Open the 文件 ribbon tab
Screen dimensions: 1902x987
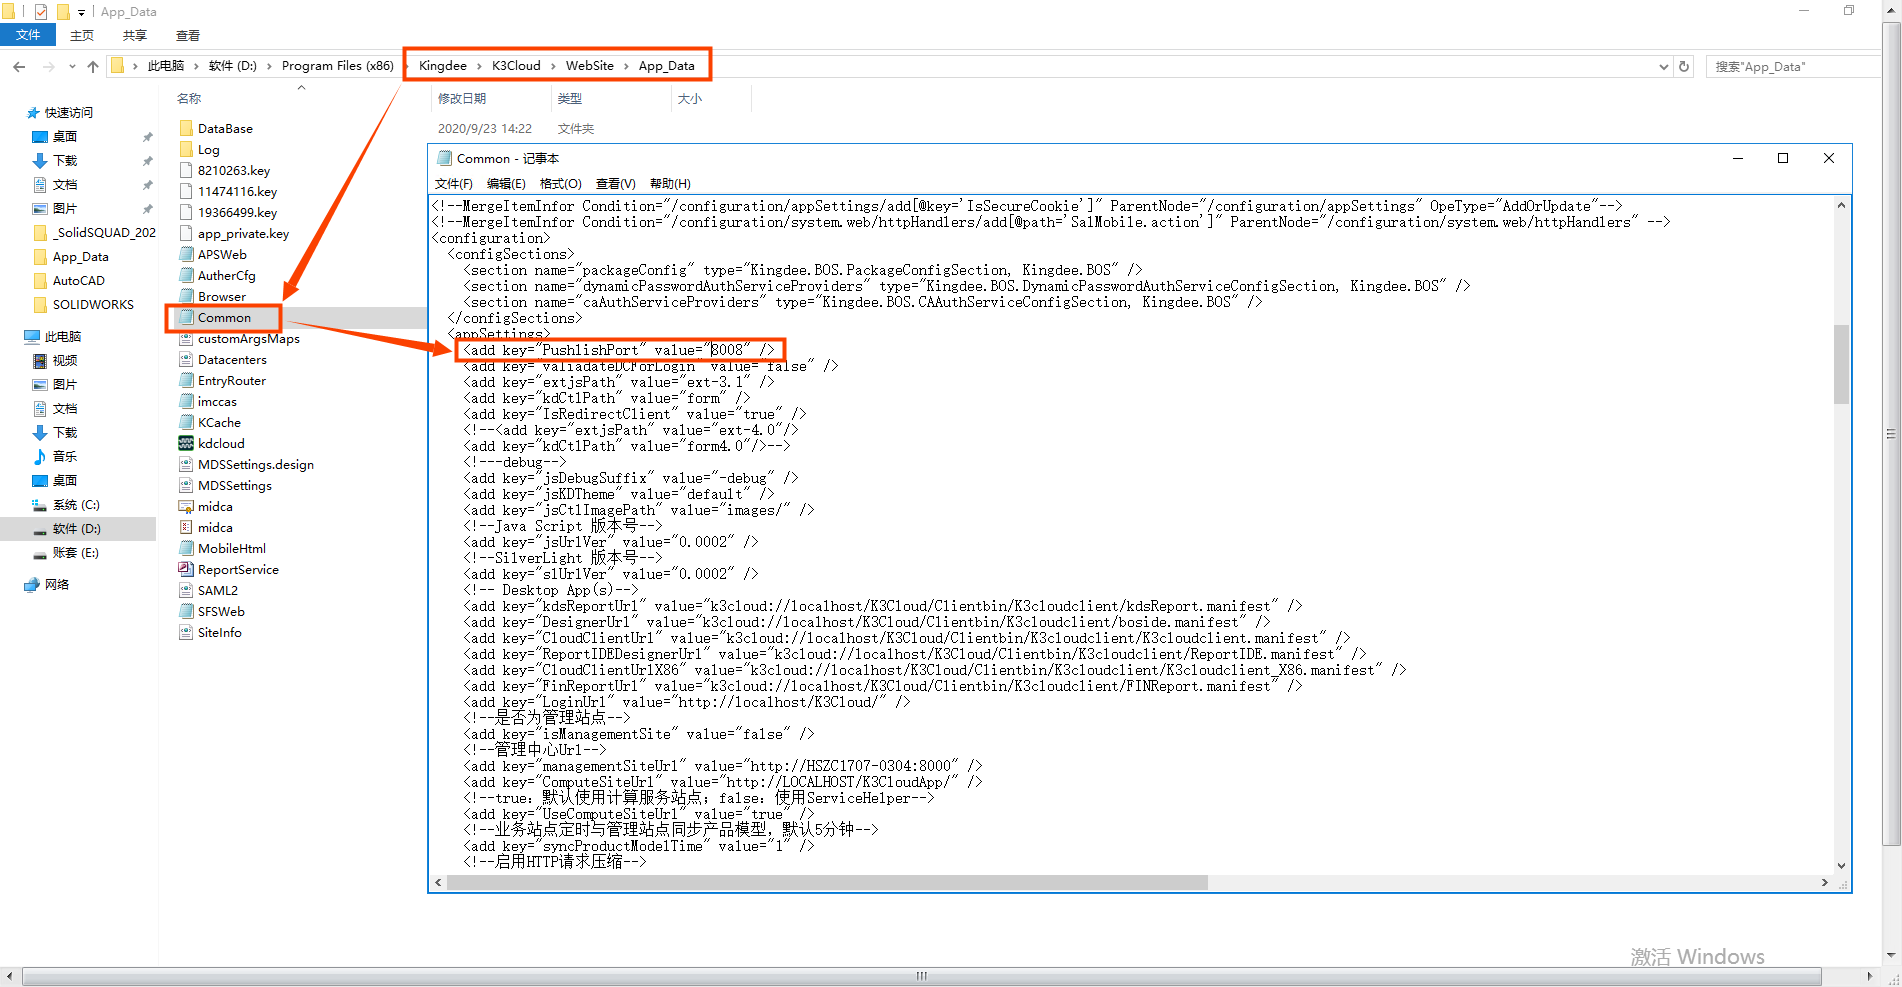click(28, 35)
